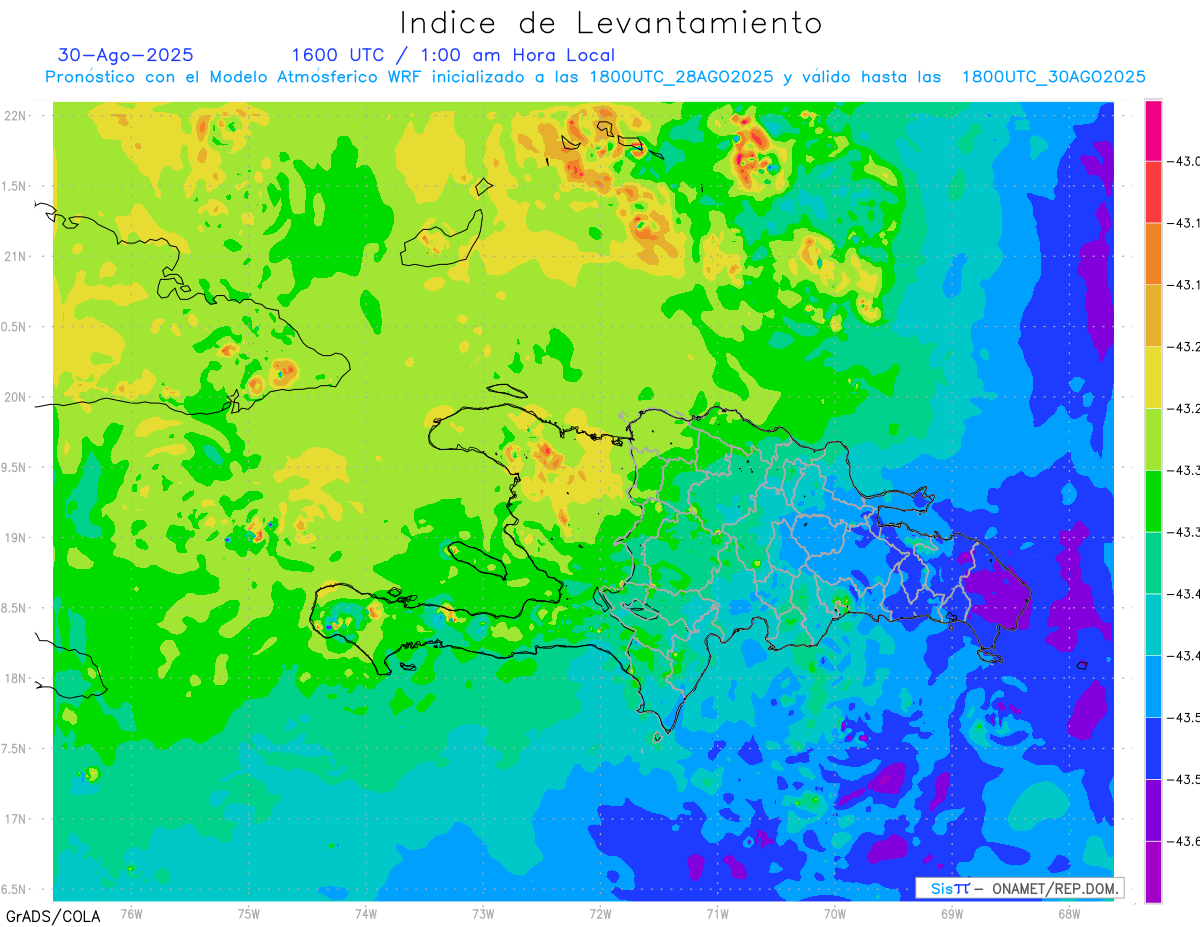Select the red swatch in the color bar
Image resolution: width=1200 pixels, height=927 pixels.
coord(1153,192)
